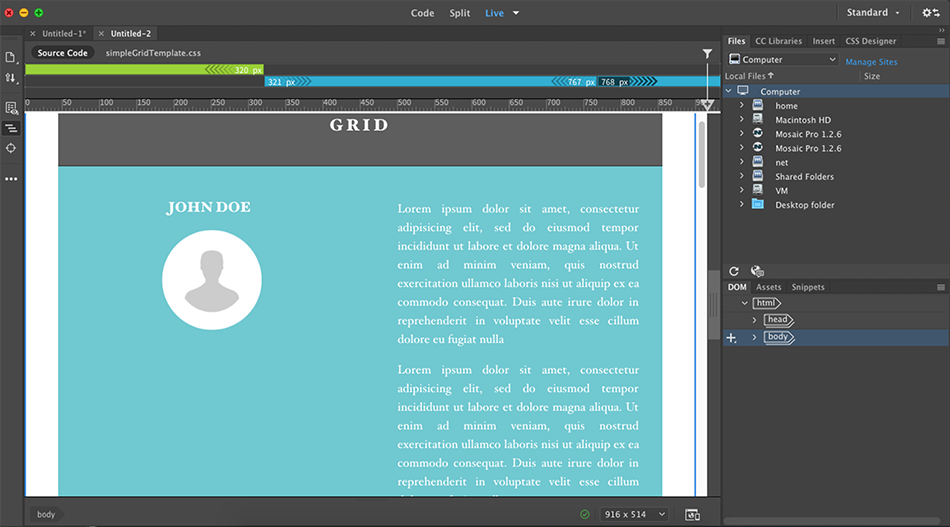Open File Management arrows icon
Viewport: 950px width, 527px height.
(x=10, y=78)
